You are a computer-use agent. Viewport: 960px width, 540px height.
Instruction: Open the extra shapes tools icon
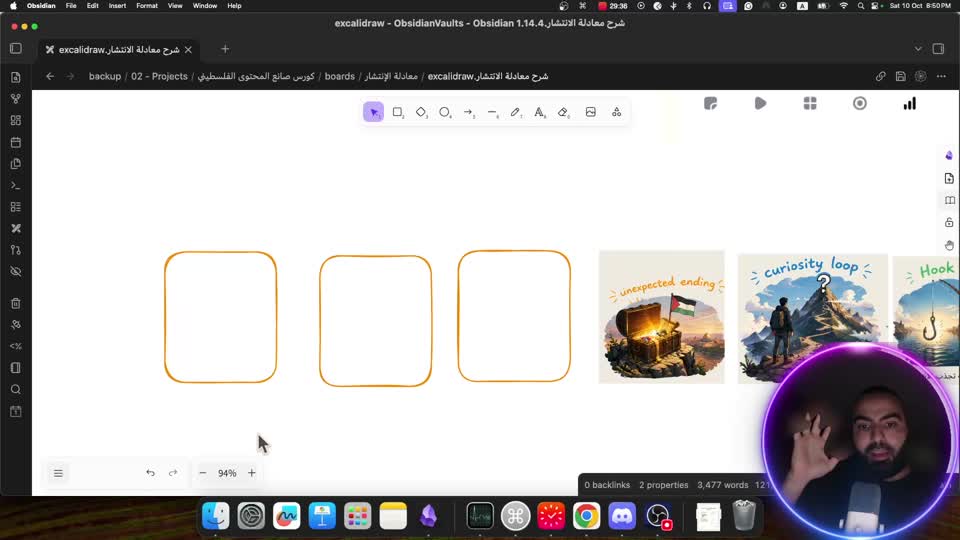click(617, 112)
